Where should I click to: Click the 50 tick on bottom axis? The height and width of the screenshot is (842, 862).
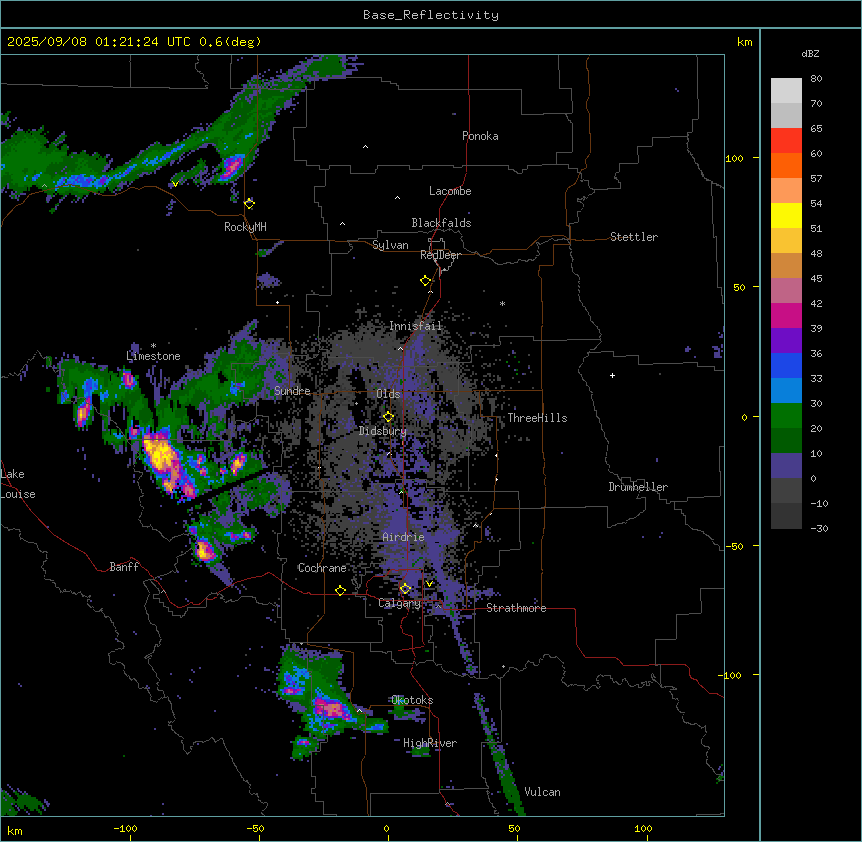(514, 828)
